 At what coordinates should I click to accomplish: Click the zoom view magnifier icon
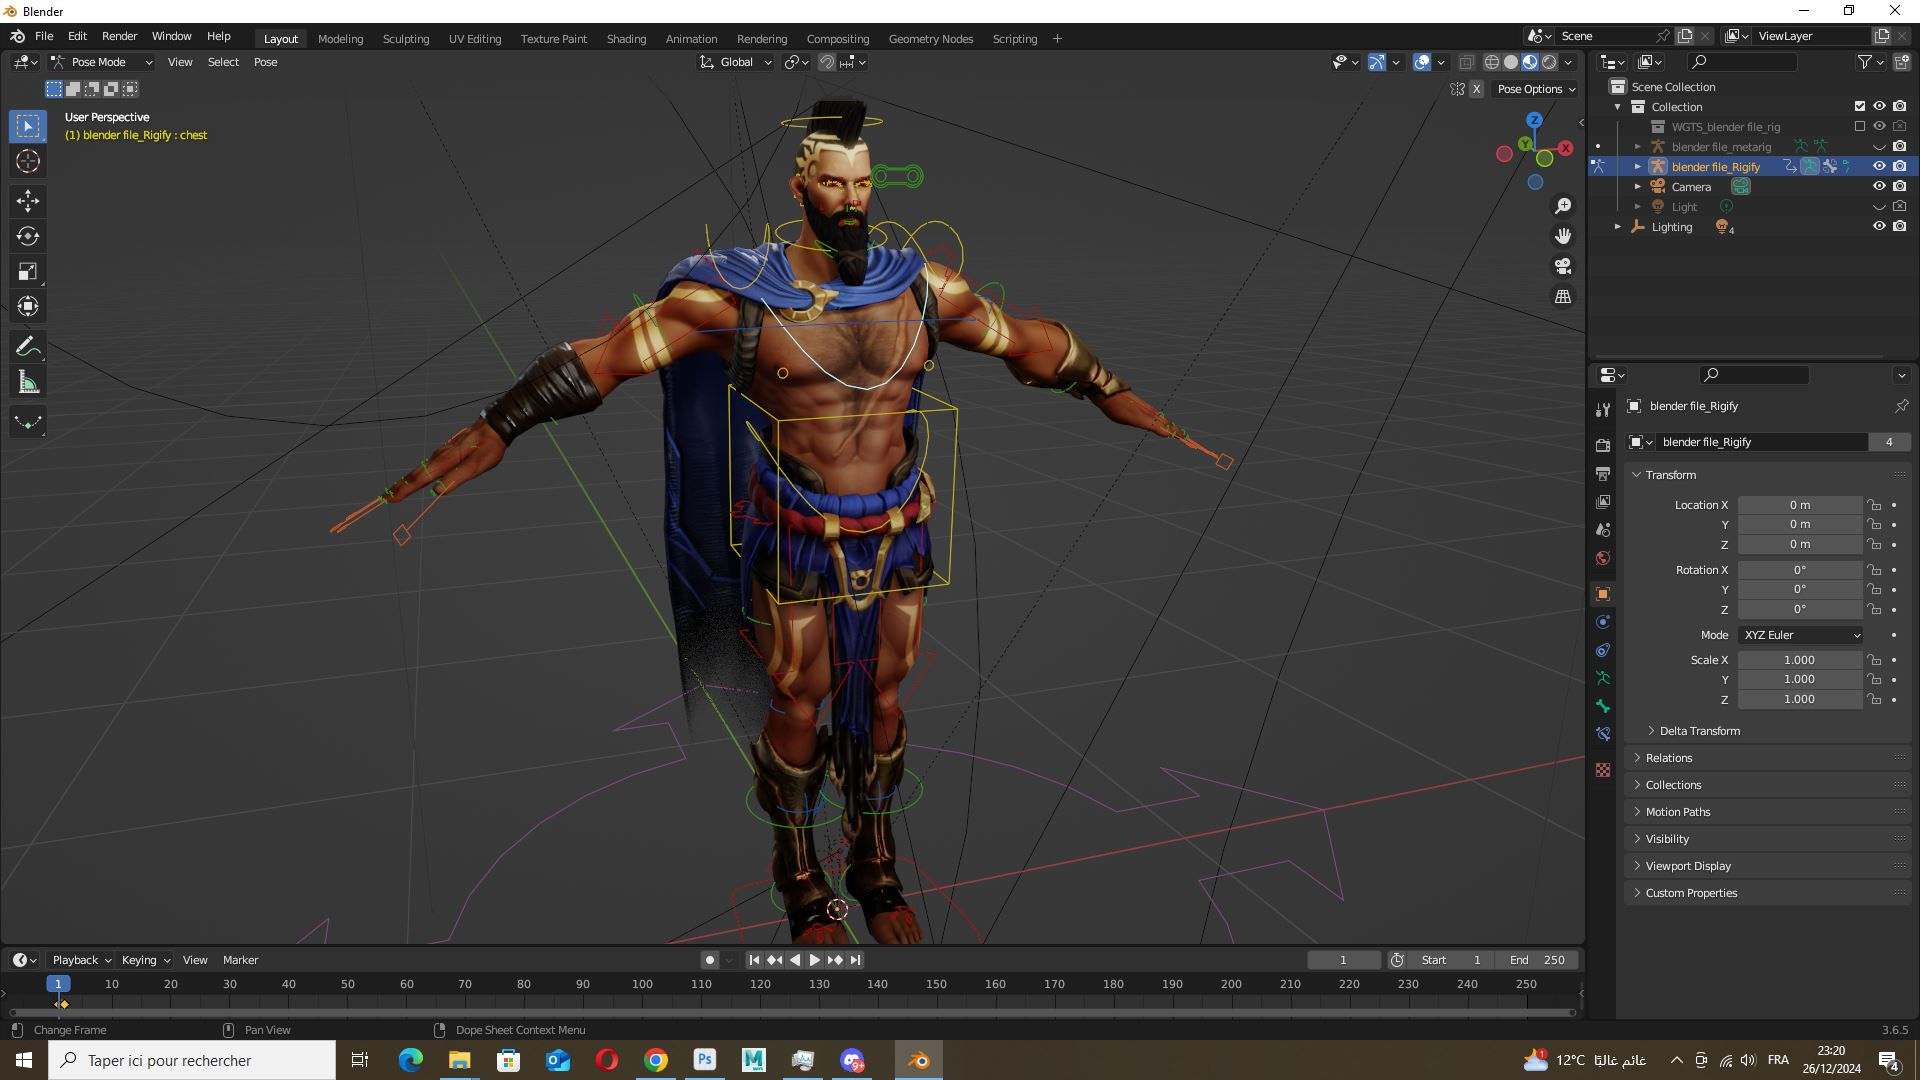[1563, 206]
